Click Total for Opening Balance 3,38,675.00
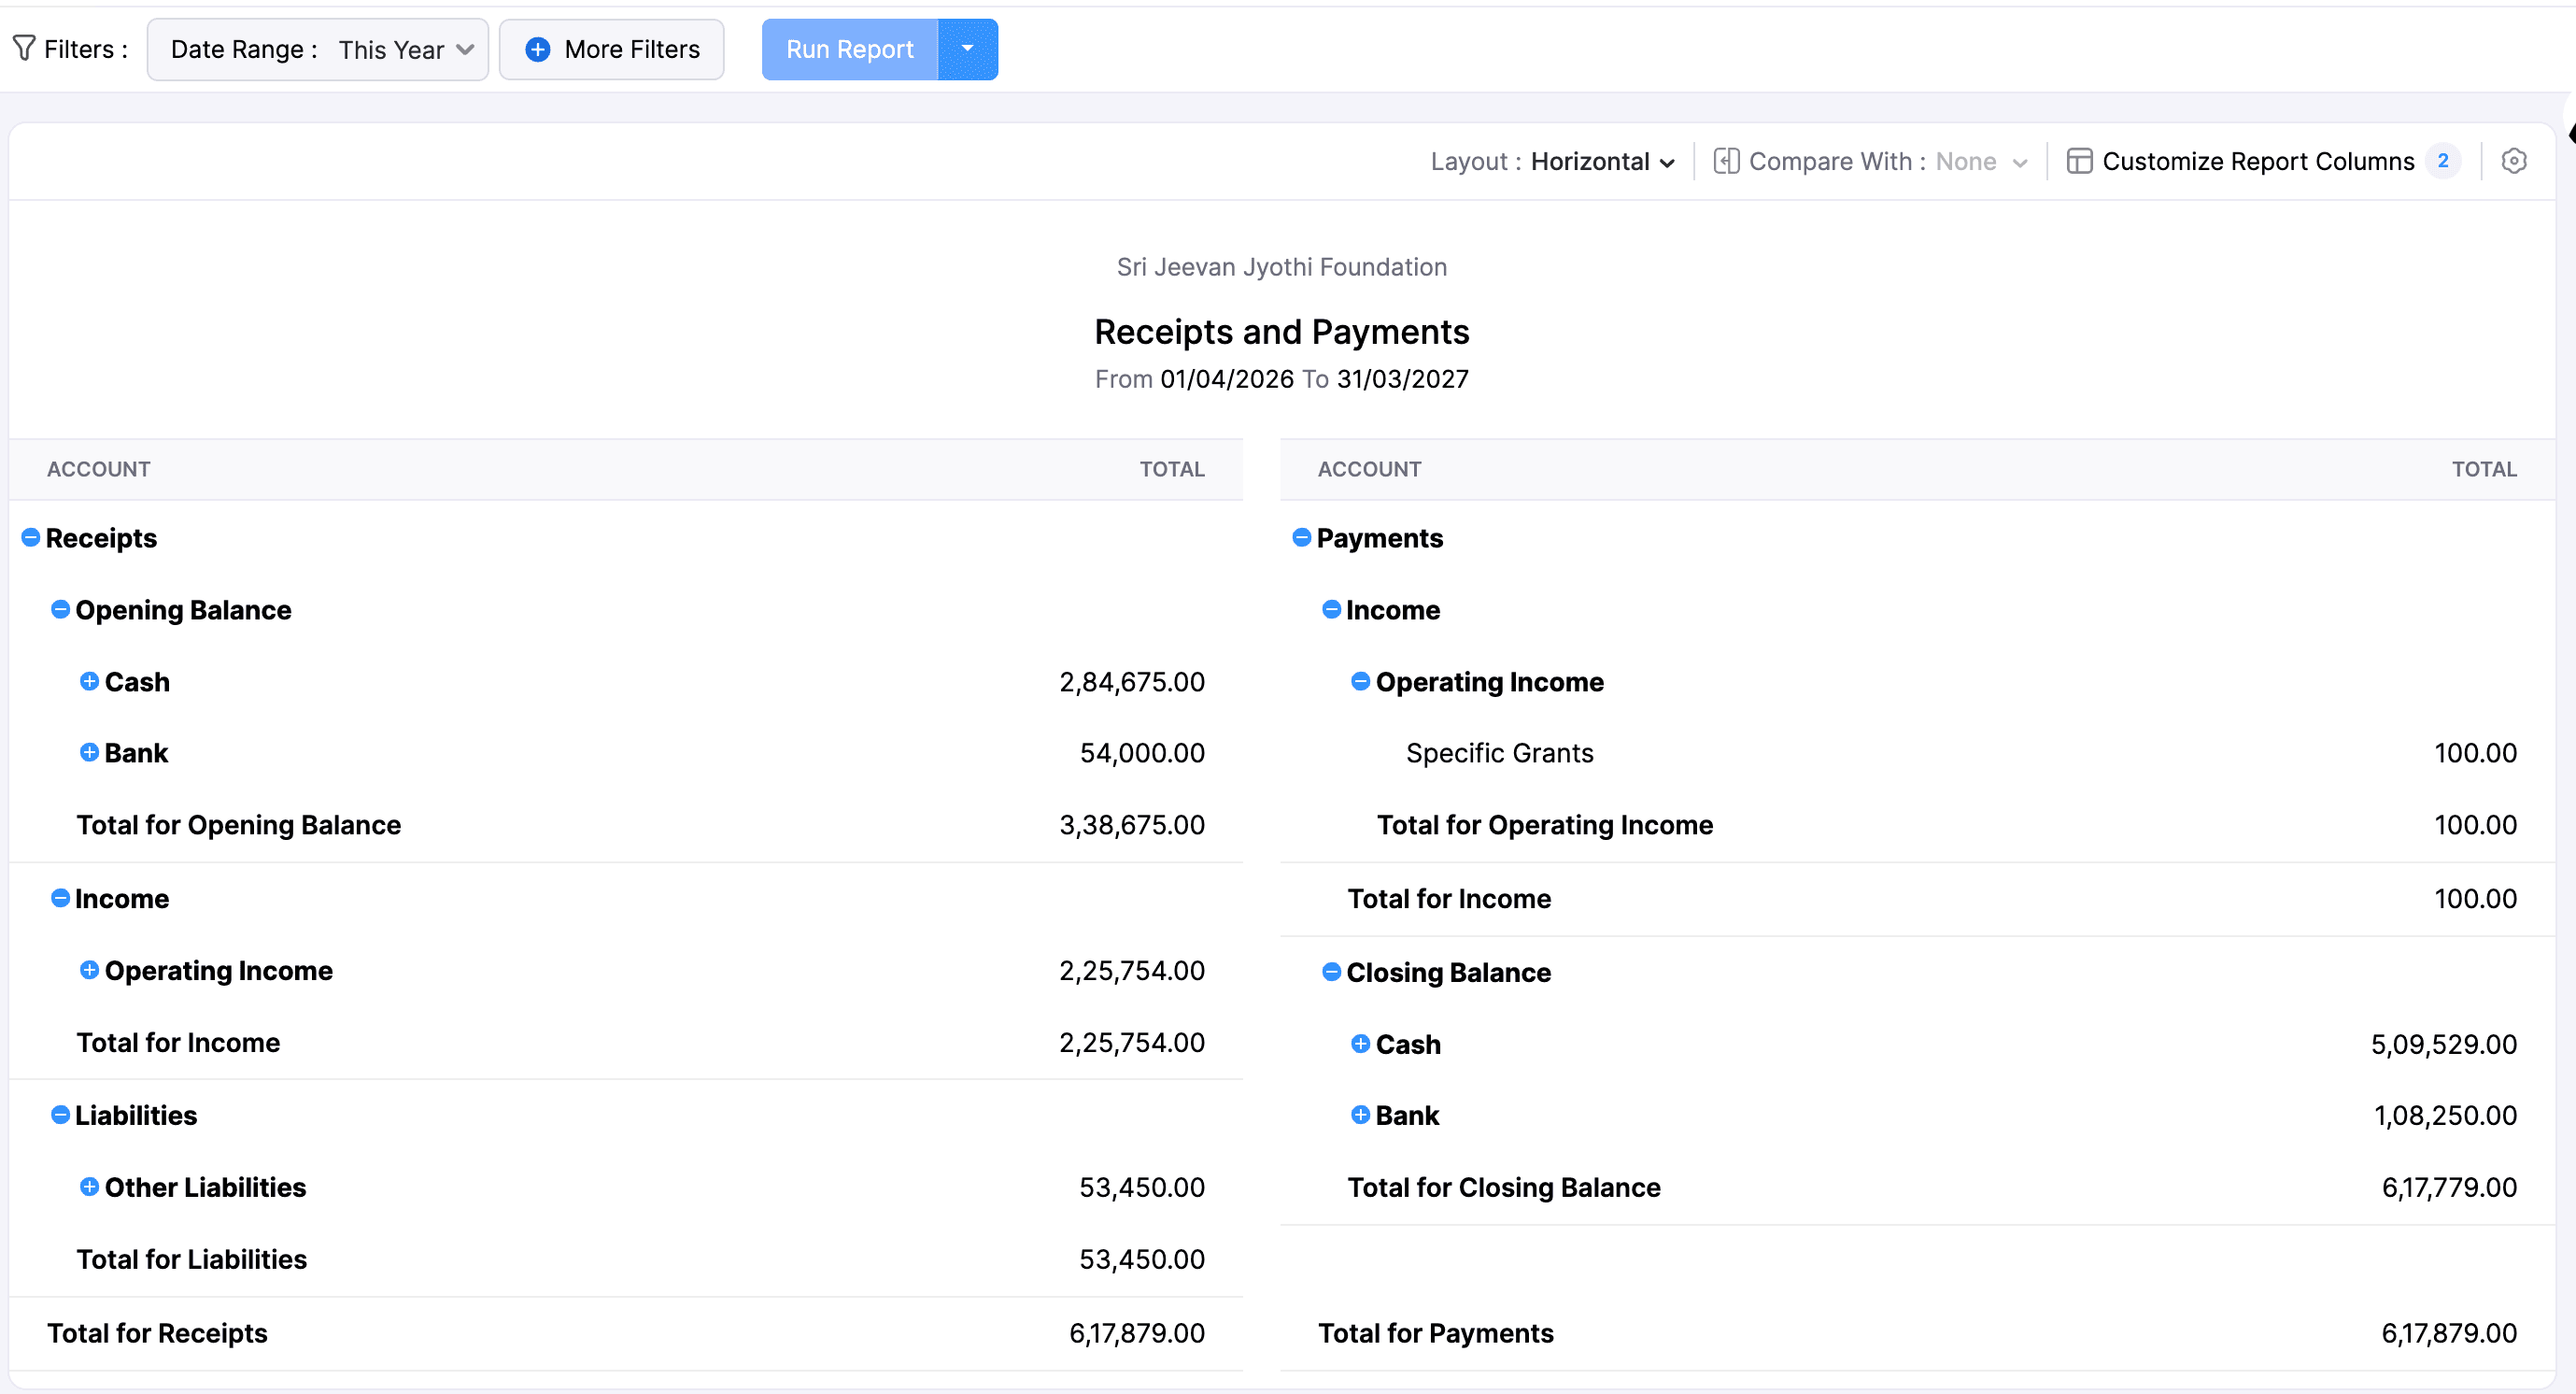 (1132, 825)
